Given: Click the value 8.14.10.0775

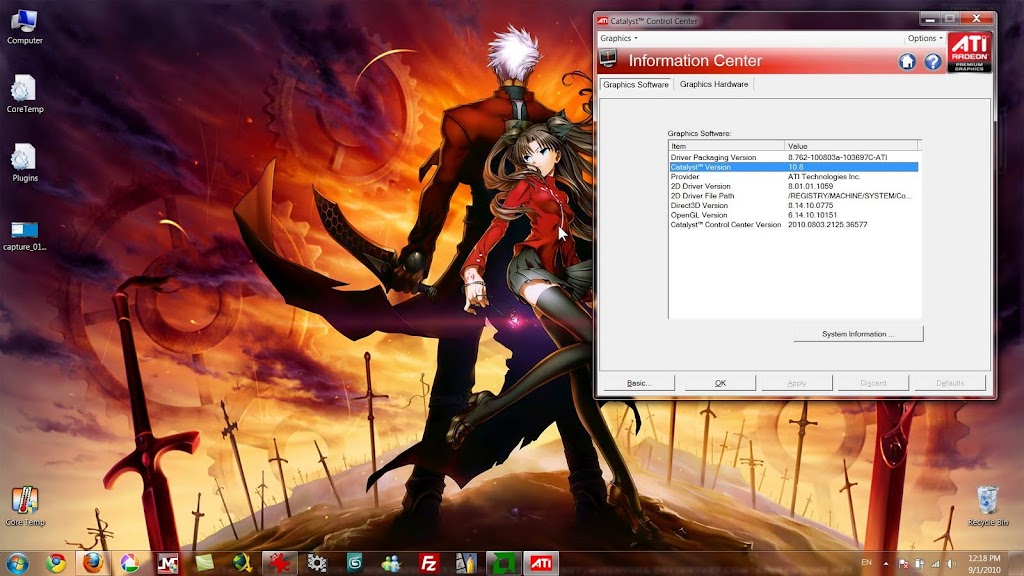Looking at the screenshot, I should pyautogui.click(x=810, y=205).
